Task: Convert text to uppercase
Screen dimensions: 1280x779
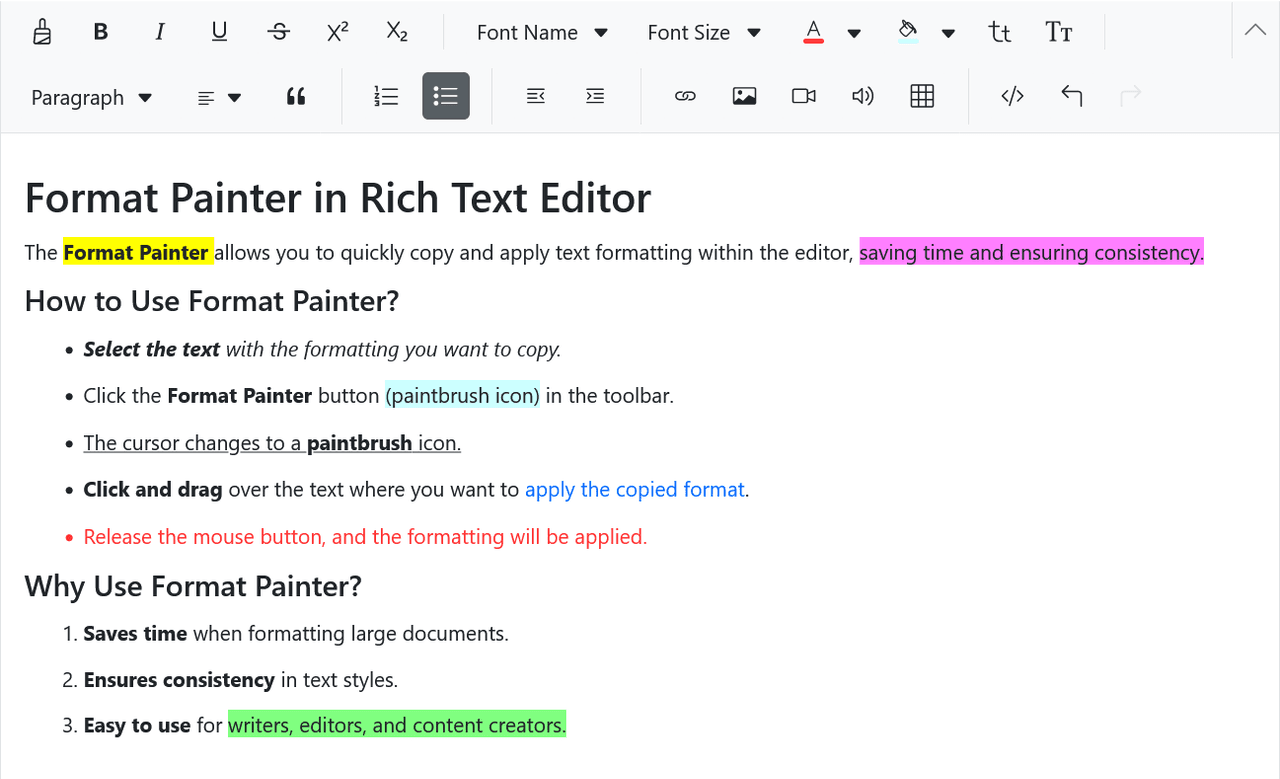Action: click(x=1059, y=32)
